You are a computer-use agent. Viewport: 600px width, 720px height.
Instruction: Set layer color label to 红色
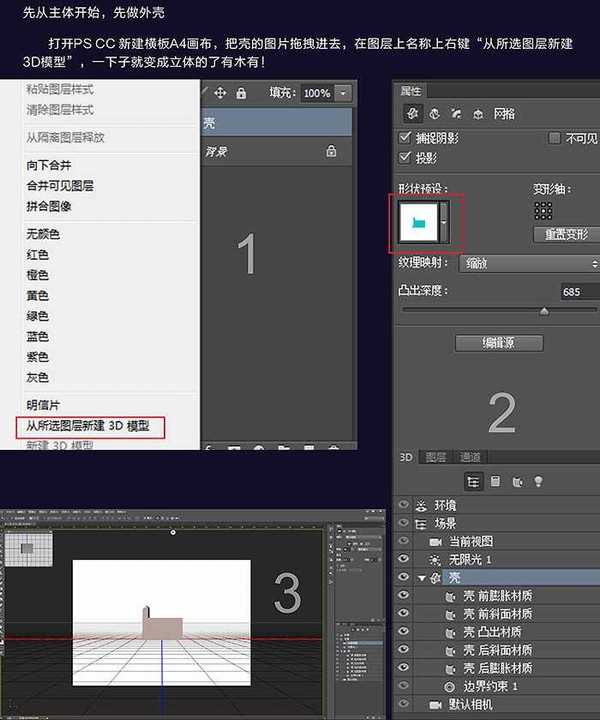(x=37, y=254)
